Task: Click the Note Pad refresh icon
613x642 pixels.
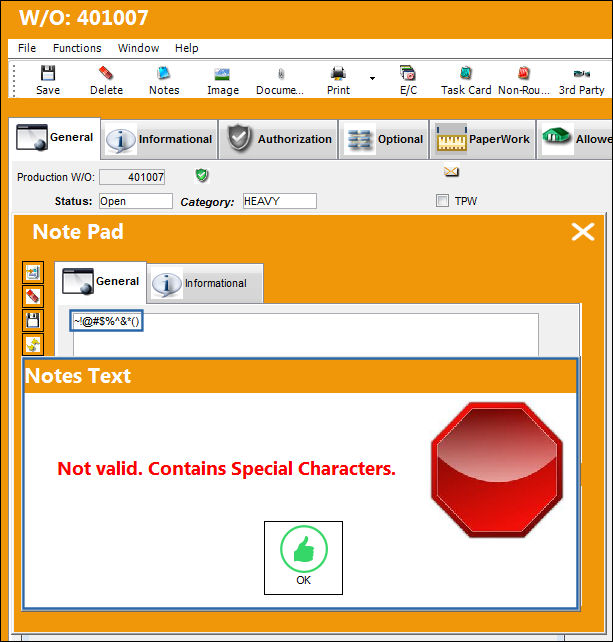Action: 33,345
